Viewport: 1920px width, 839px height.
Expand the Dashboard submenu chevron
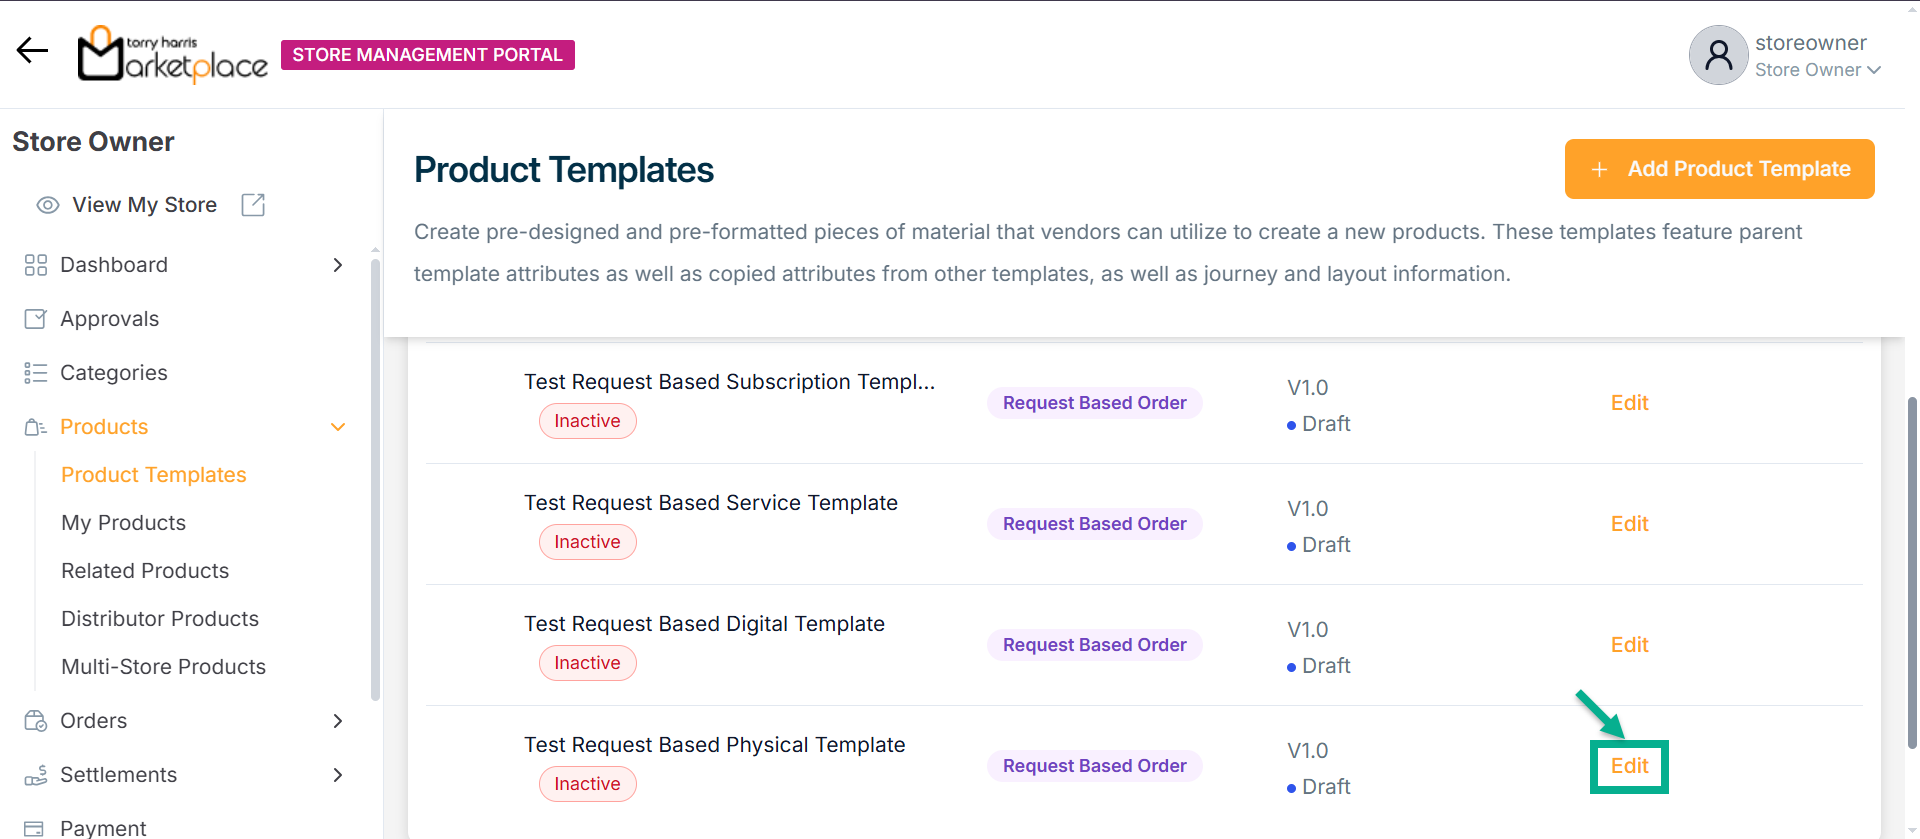(338, 265)
